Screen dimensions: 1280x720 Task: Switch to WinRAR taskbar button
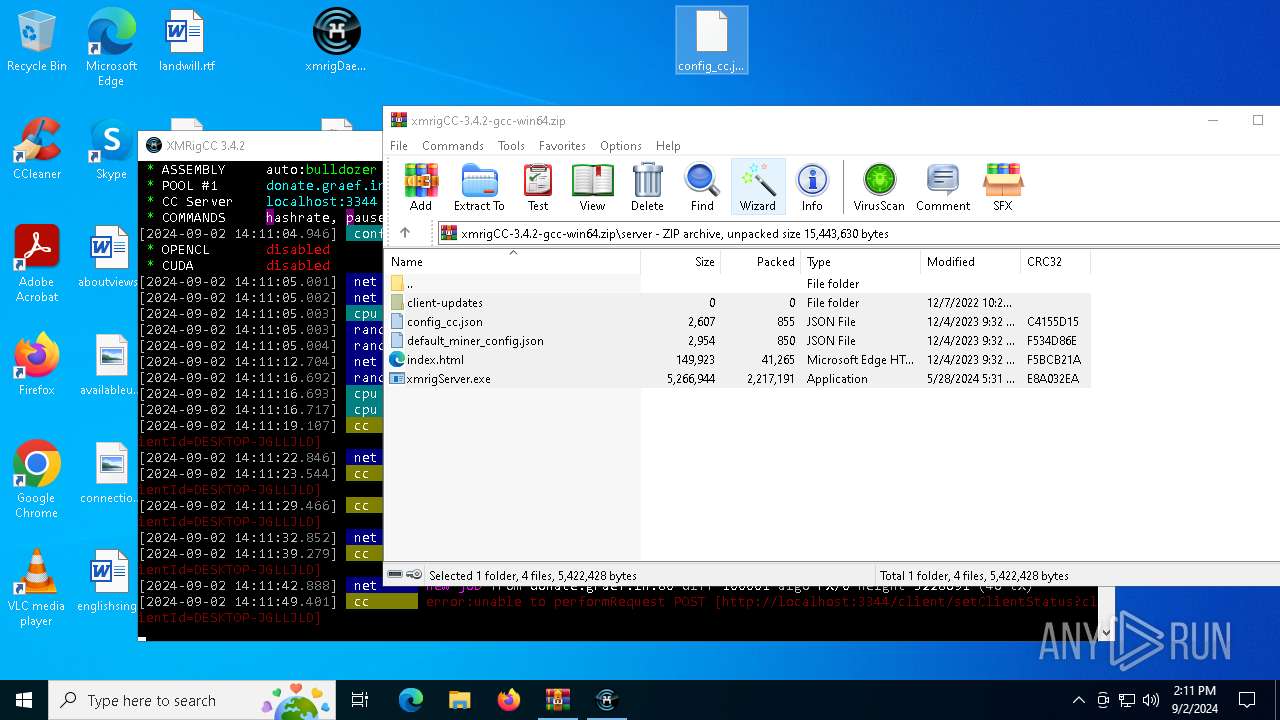[557, 700]
